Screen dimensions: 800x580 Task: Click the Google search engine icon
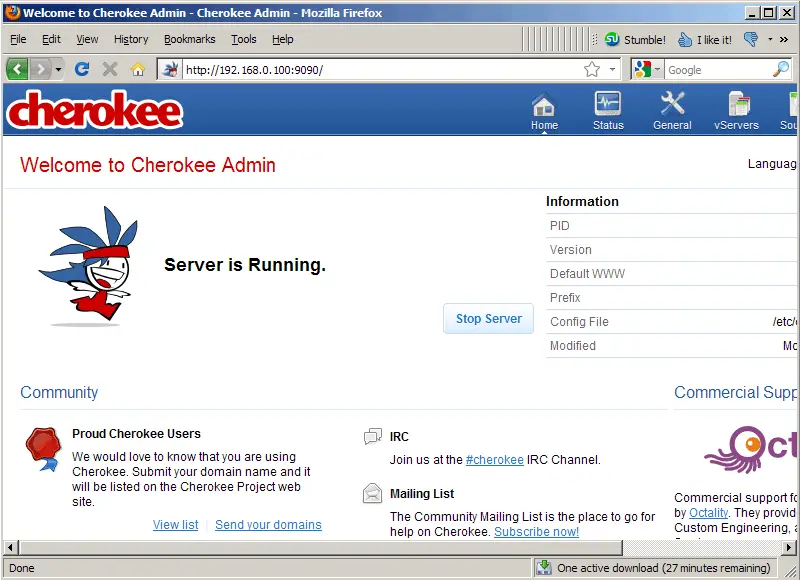pyautogui.click(x=642, y=69)
